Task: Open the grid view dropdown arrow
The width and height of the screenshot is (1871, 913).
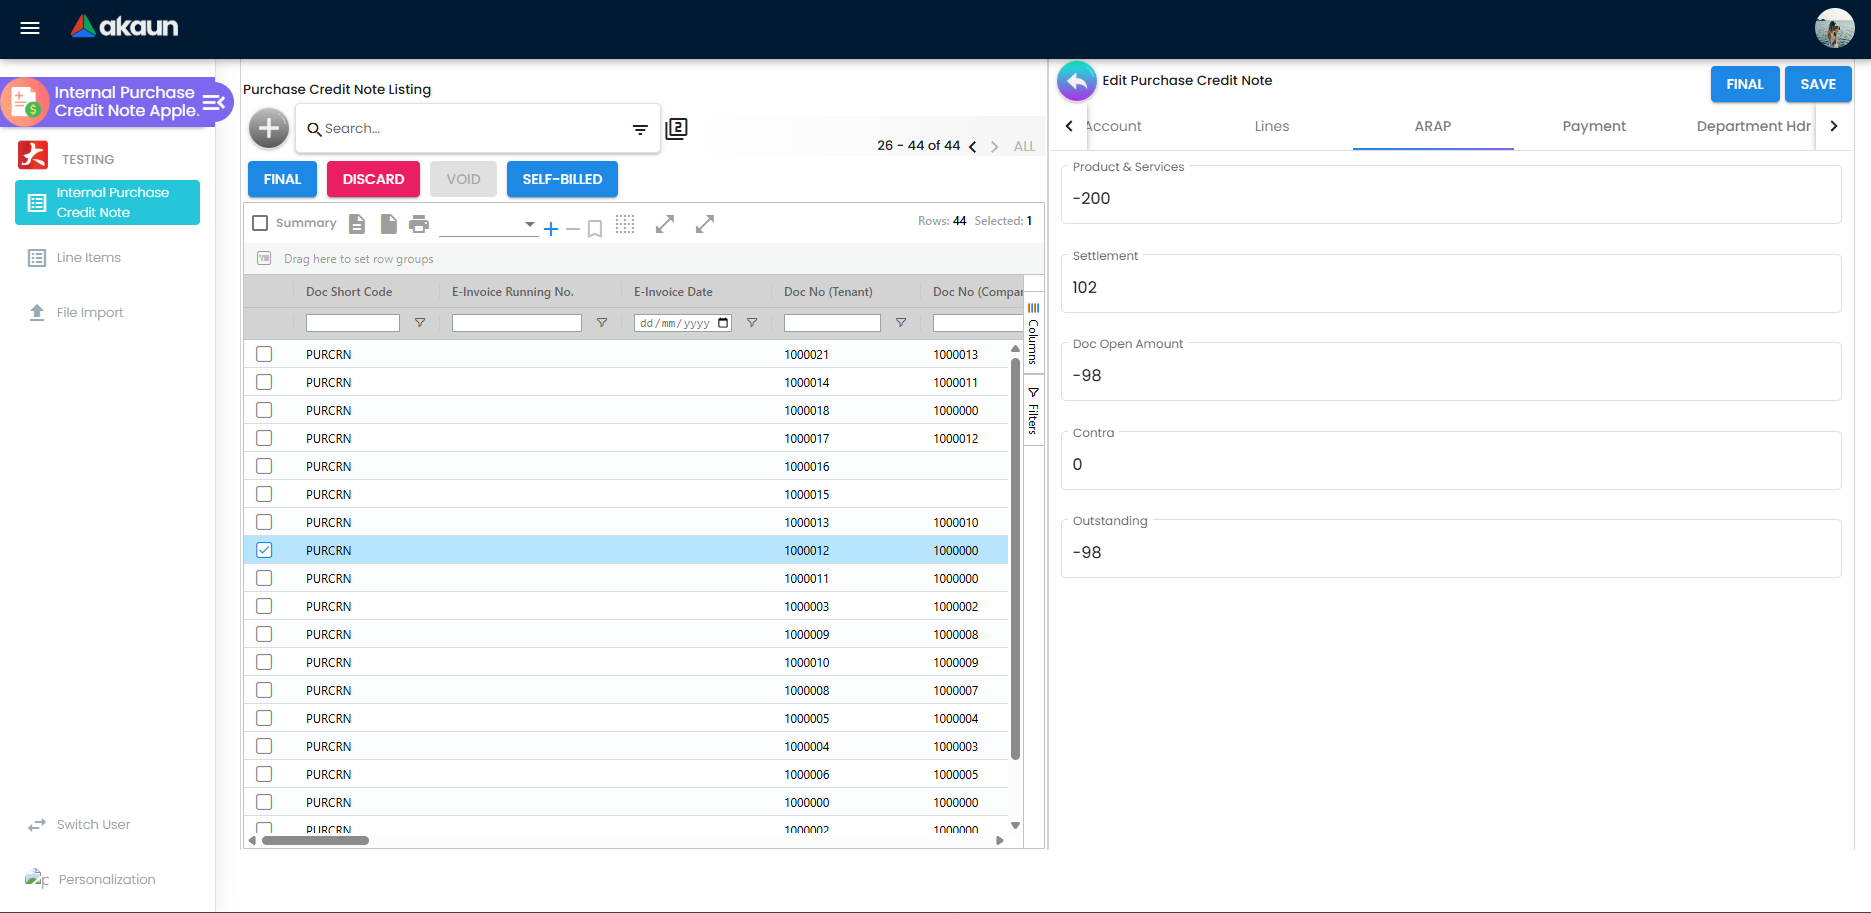Action: click(x=530, y=224)
